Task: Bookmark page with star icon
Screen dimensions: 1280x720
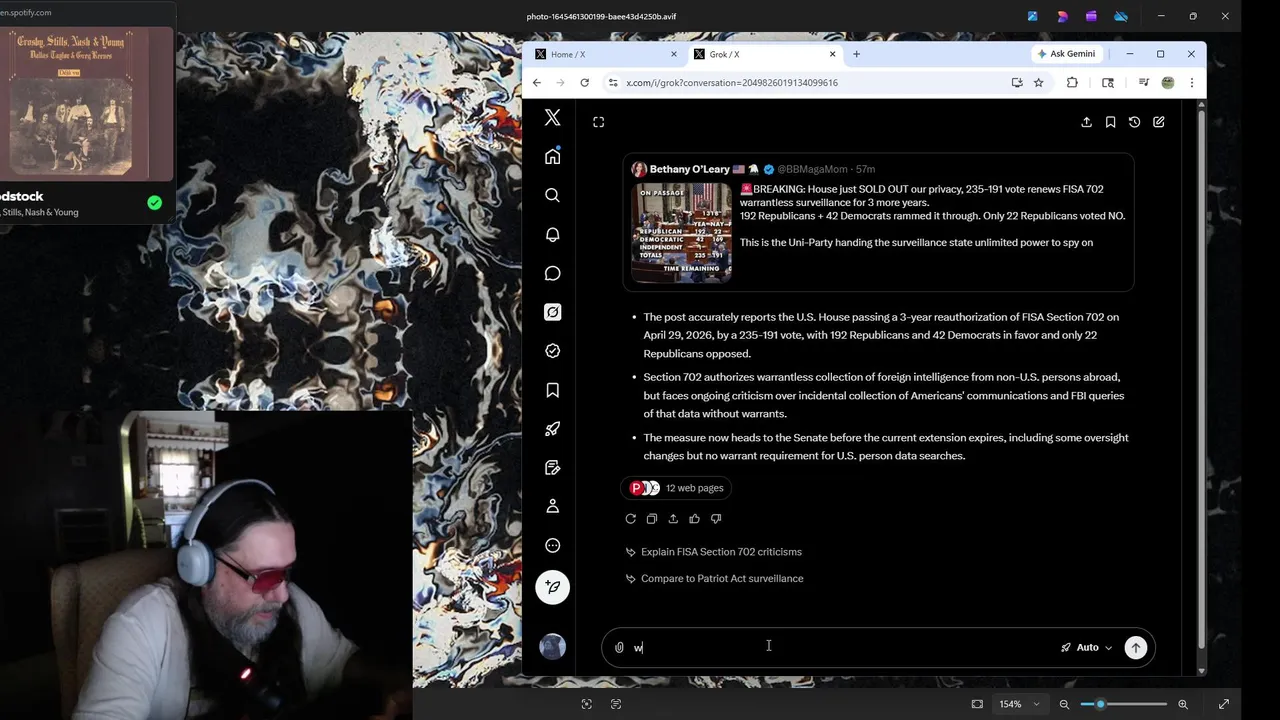Action: 1038,83
